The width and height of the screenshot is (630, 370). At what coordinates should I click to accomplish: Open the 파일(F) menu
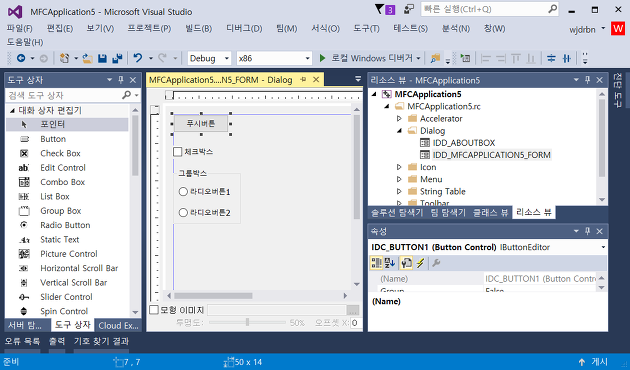[x=19, y=29]
